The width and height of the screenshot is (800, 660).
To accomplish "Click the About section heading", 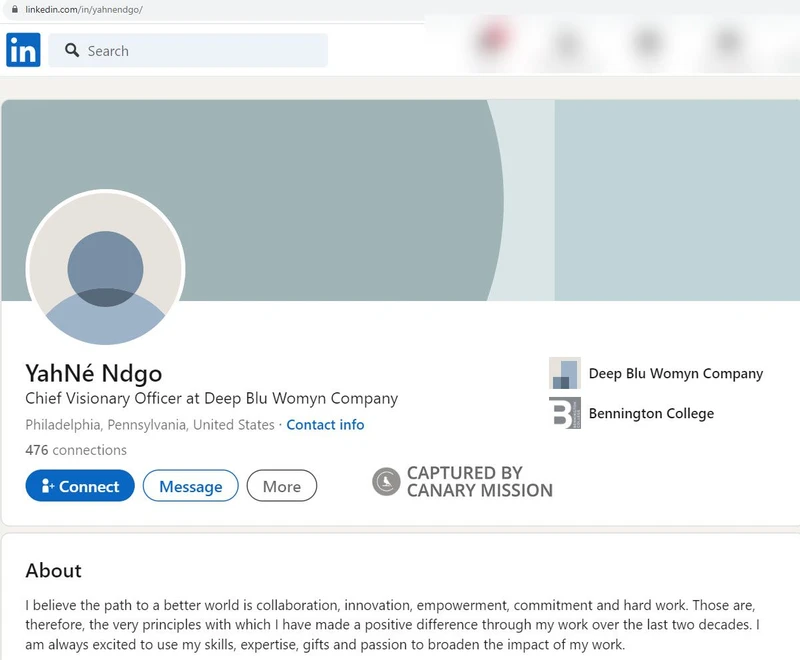I will (53, 571).
